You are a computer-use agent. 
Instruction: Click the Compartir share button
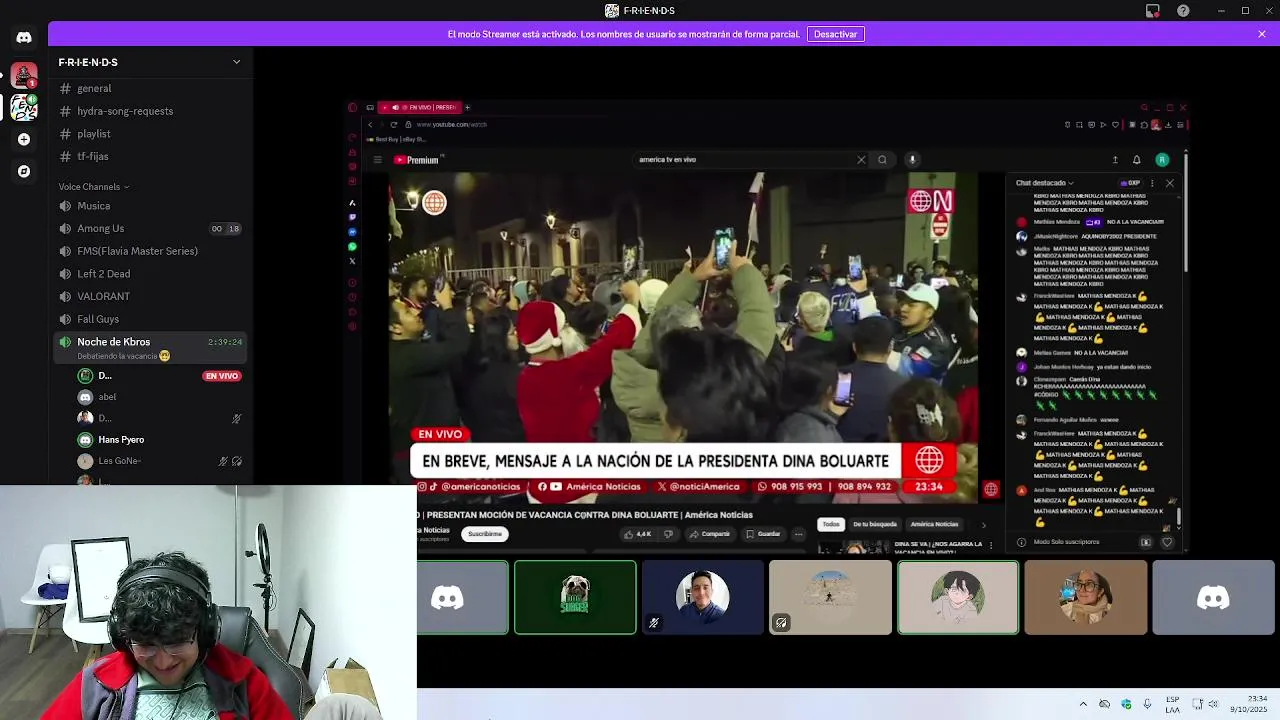click(710, 534)
